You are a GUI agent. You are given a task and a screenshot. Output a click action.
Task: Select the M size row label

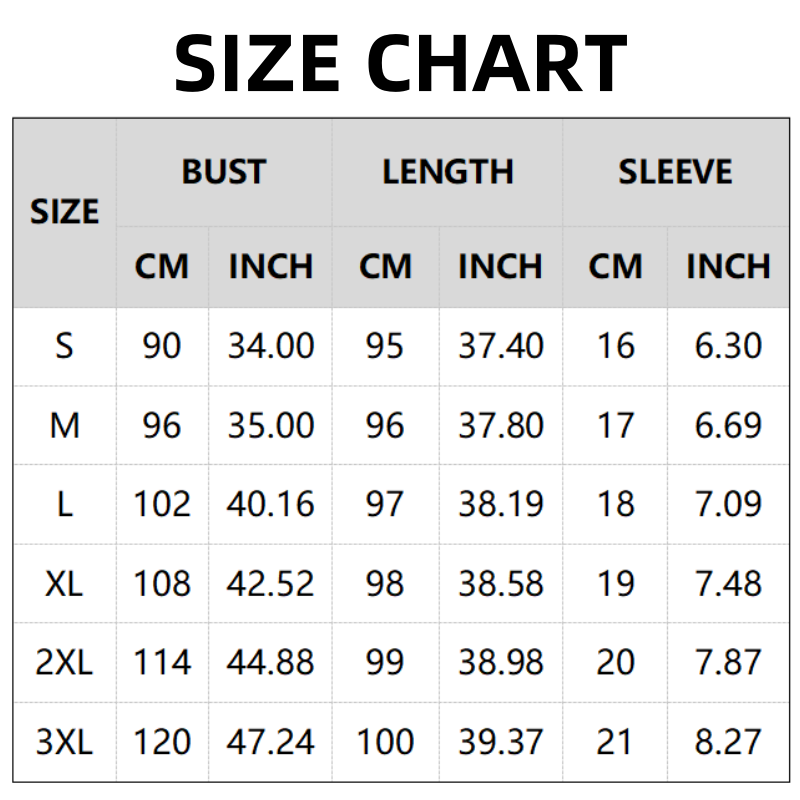65,425
